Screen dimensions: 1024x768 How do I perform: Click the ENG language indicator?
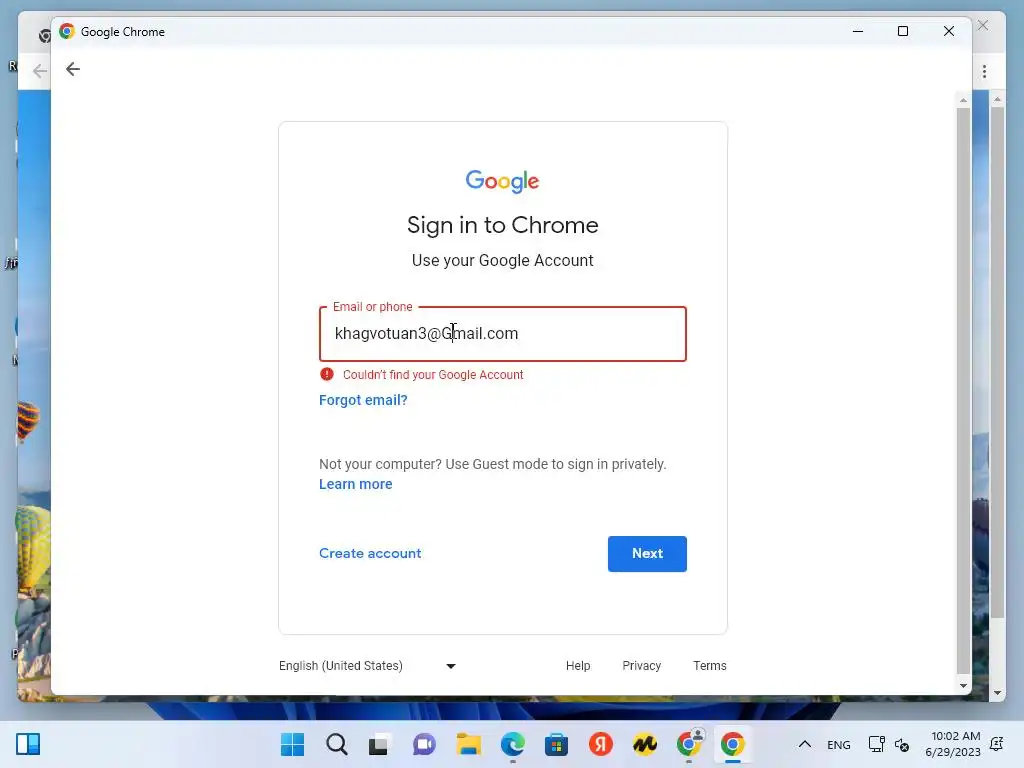coord(839,744)
